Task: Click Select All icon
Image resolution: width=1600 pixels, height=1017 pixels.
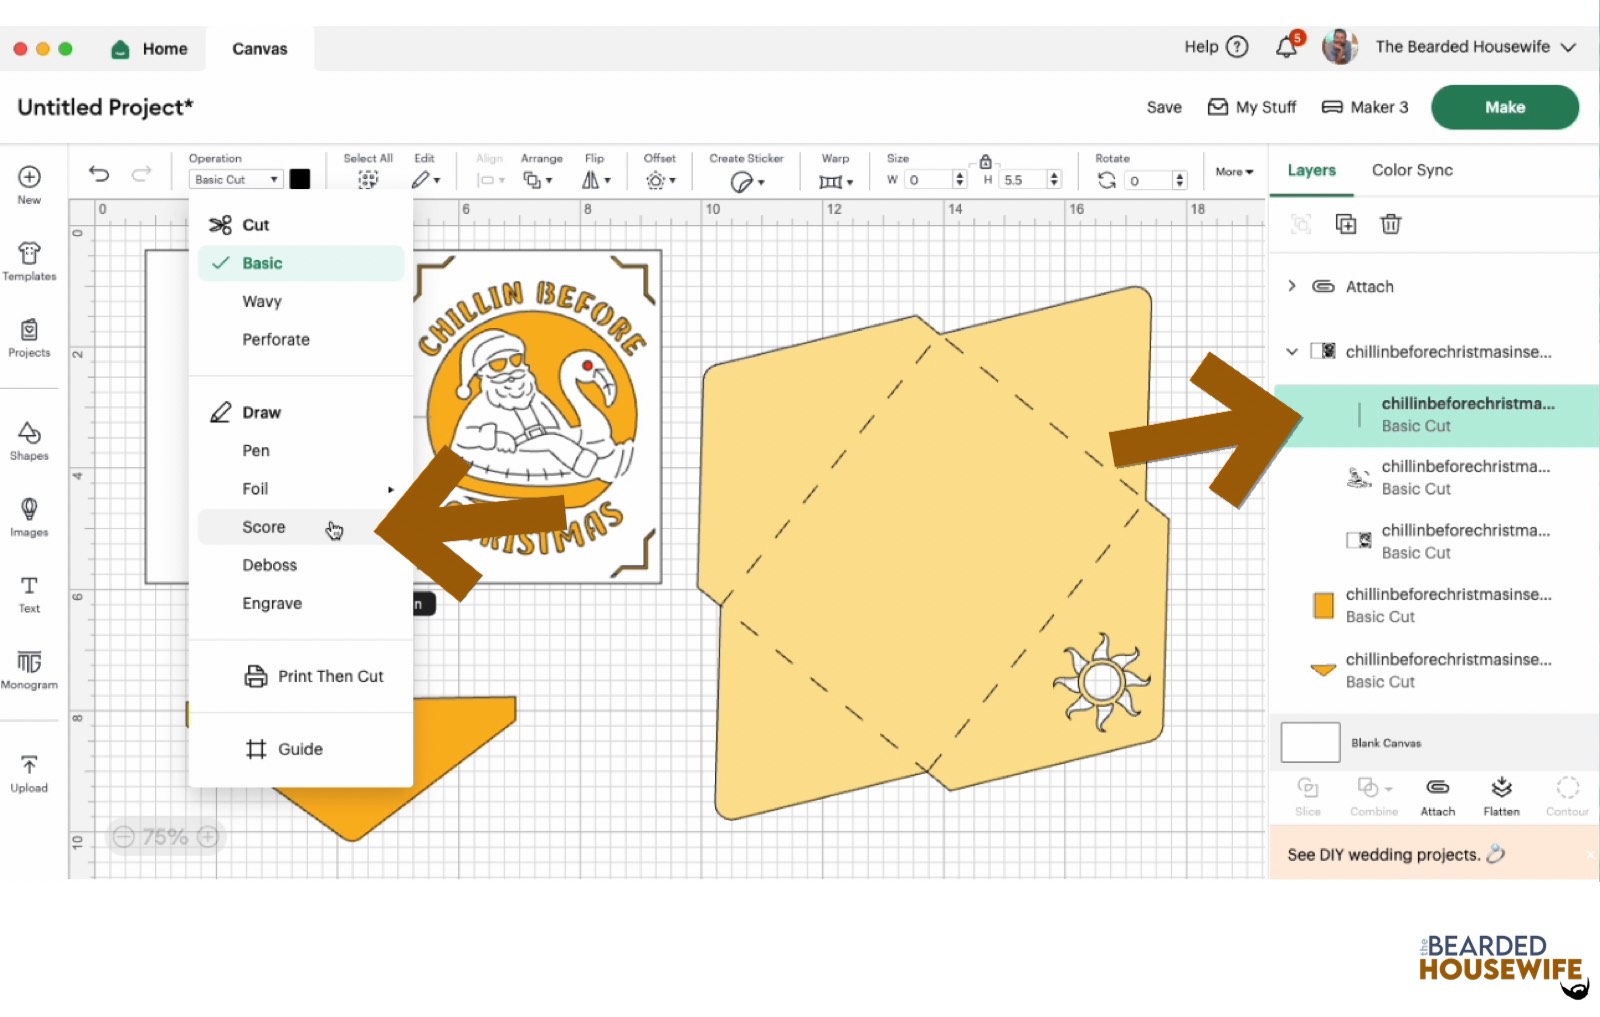Action: click(x=368, y=180)
